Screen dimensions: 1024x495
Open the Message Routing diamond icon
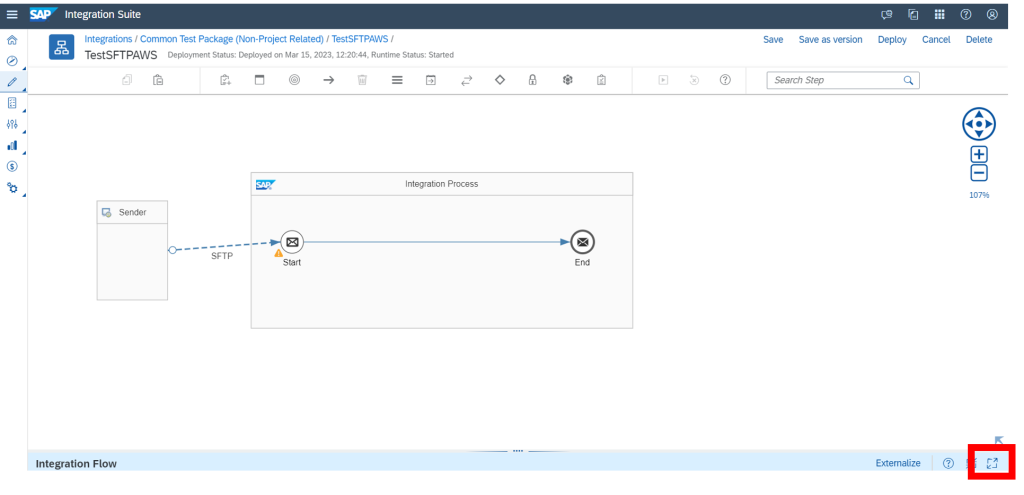(x=500, y=80)
